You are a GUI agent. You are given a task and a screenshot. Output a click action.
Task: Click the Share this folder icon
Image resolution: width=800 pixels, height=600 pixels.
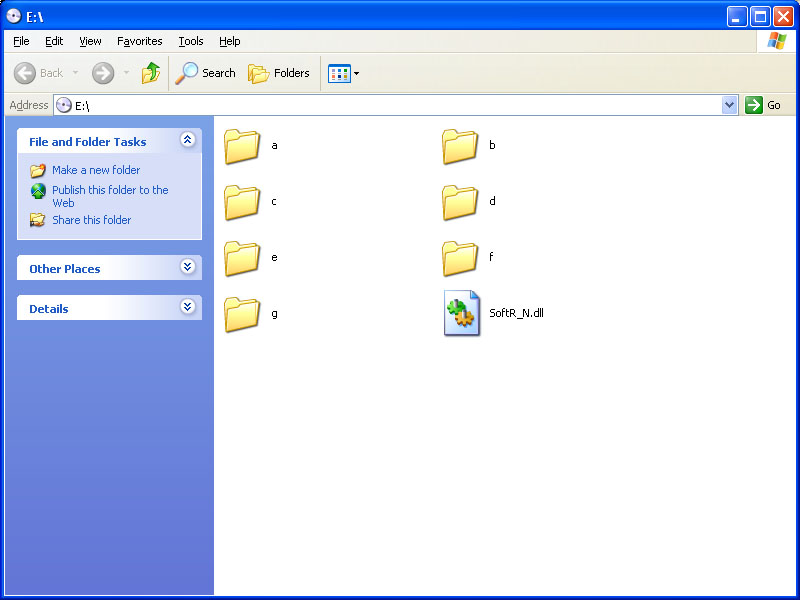point(38,220)
